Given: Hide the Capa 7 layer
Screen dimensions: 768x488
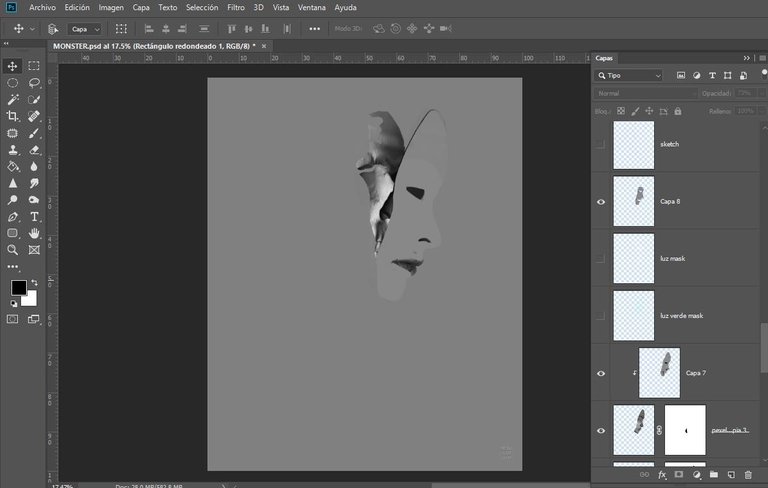Looking at the screenshot, I should click(601, 373).
